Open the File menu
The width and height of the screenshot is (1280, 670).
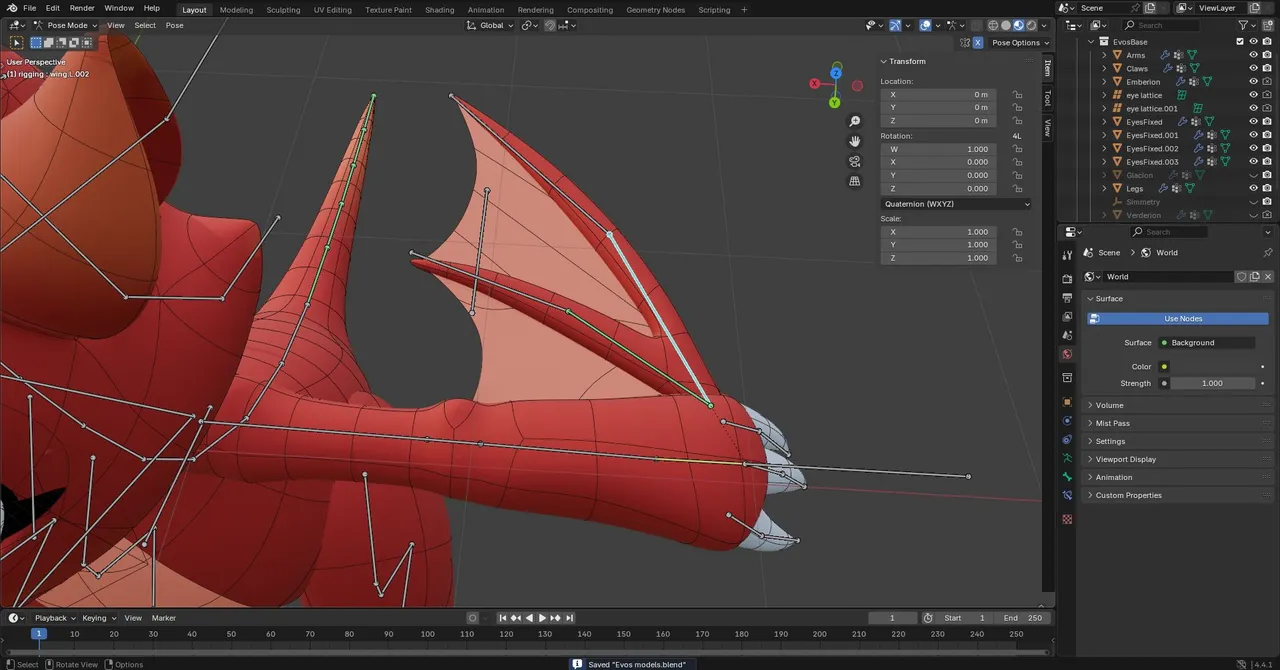[30, 8]
